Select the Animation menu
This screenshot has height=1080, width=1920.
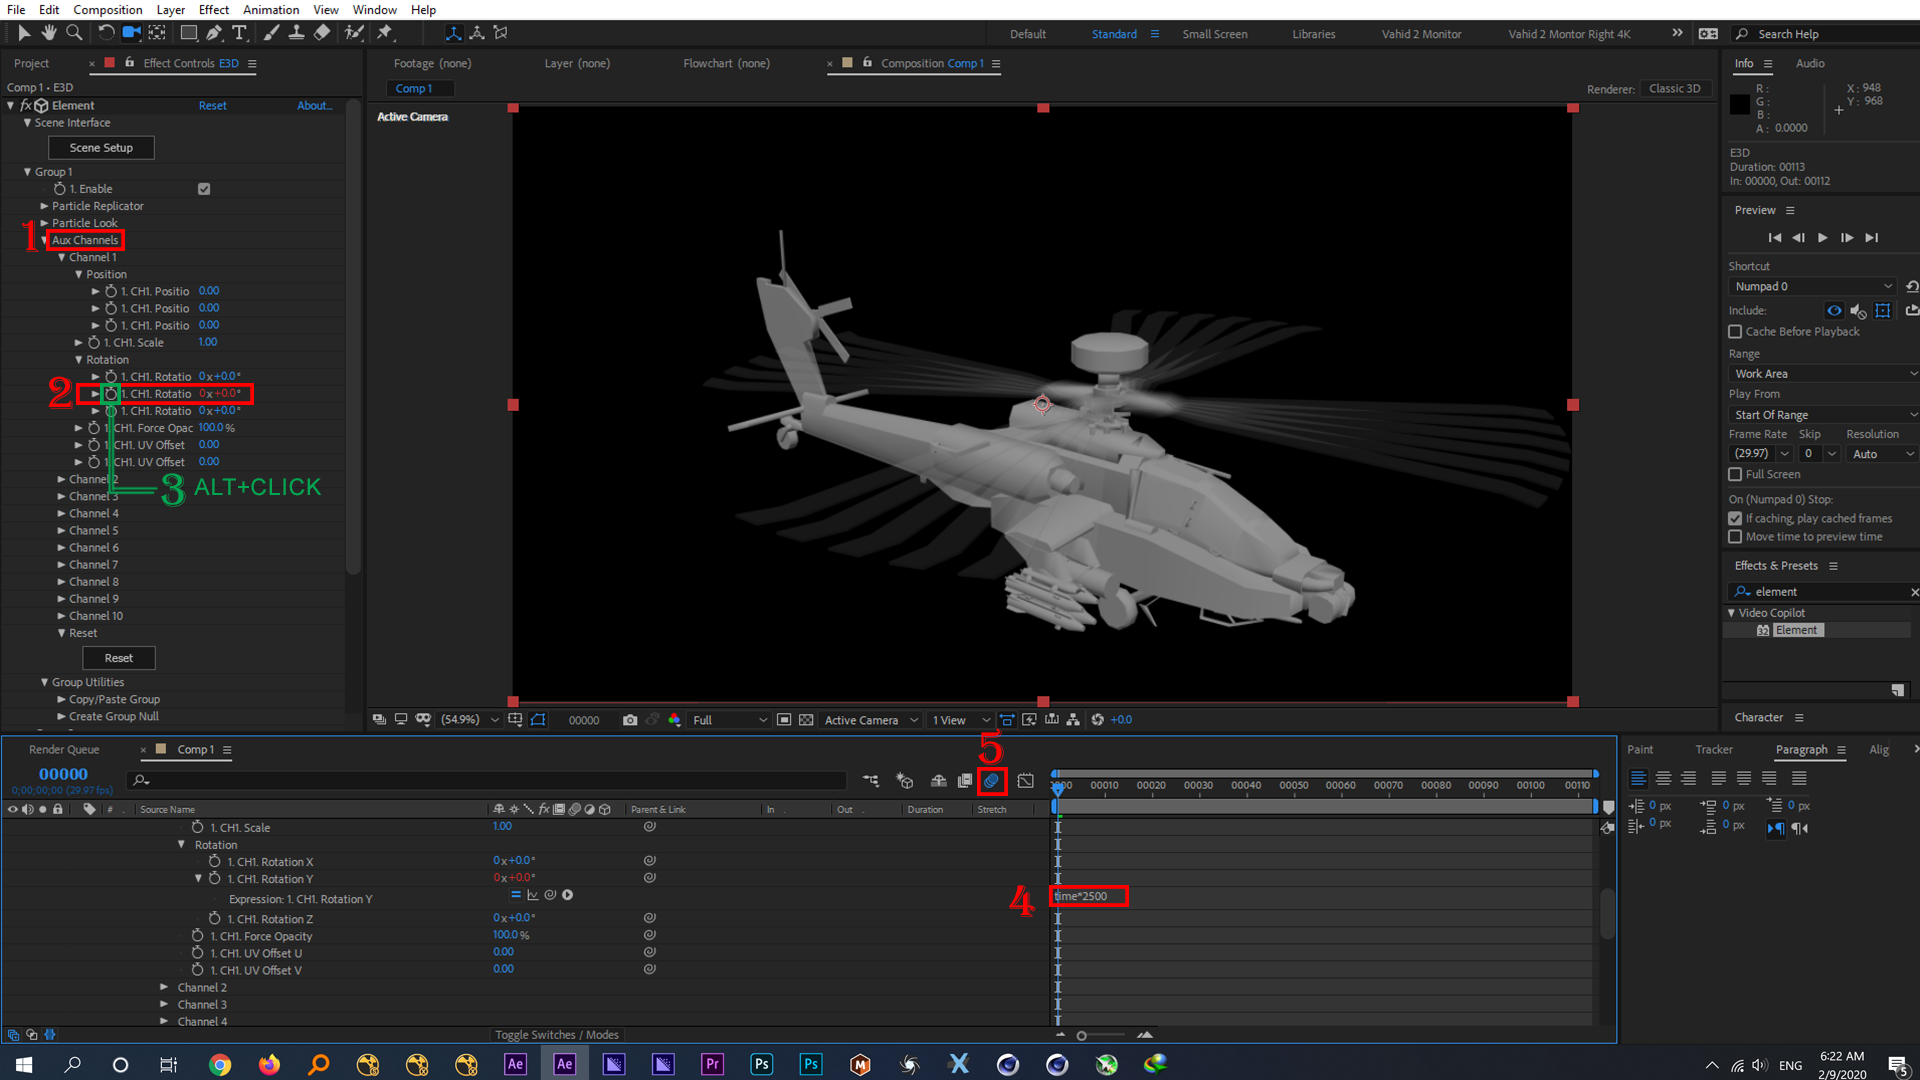pyautogui.click(x=270, y=9)
